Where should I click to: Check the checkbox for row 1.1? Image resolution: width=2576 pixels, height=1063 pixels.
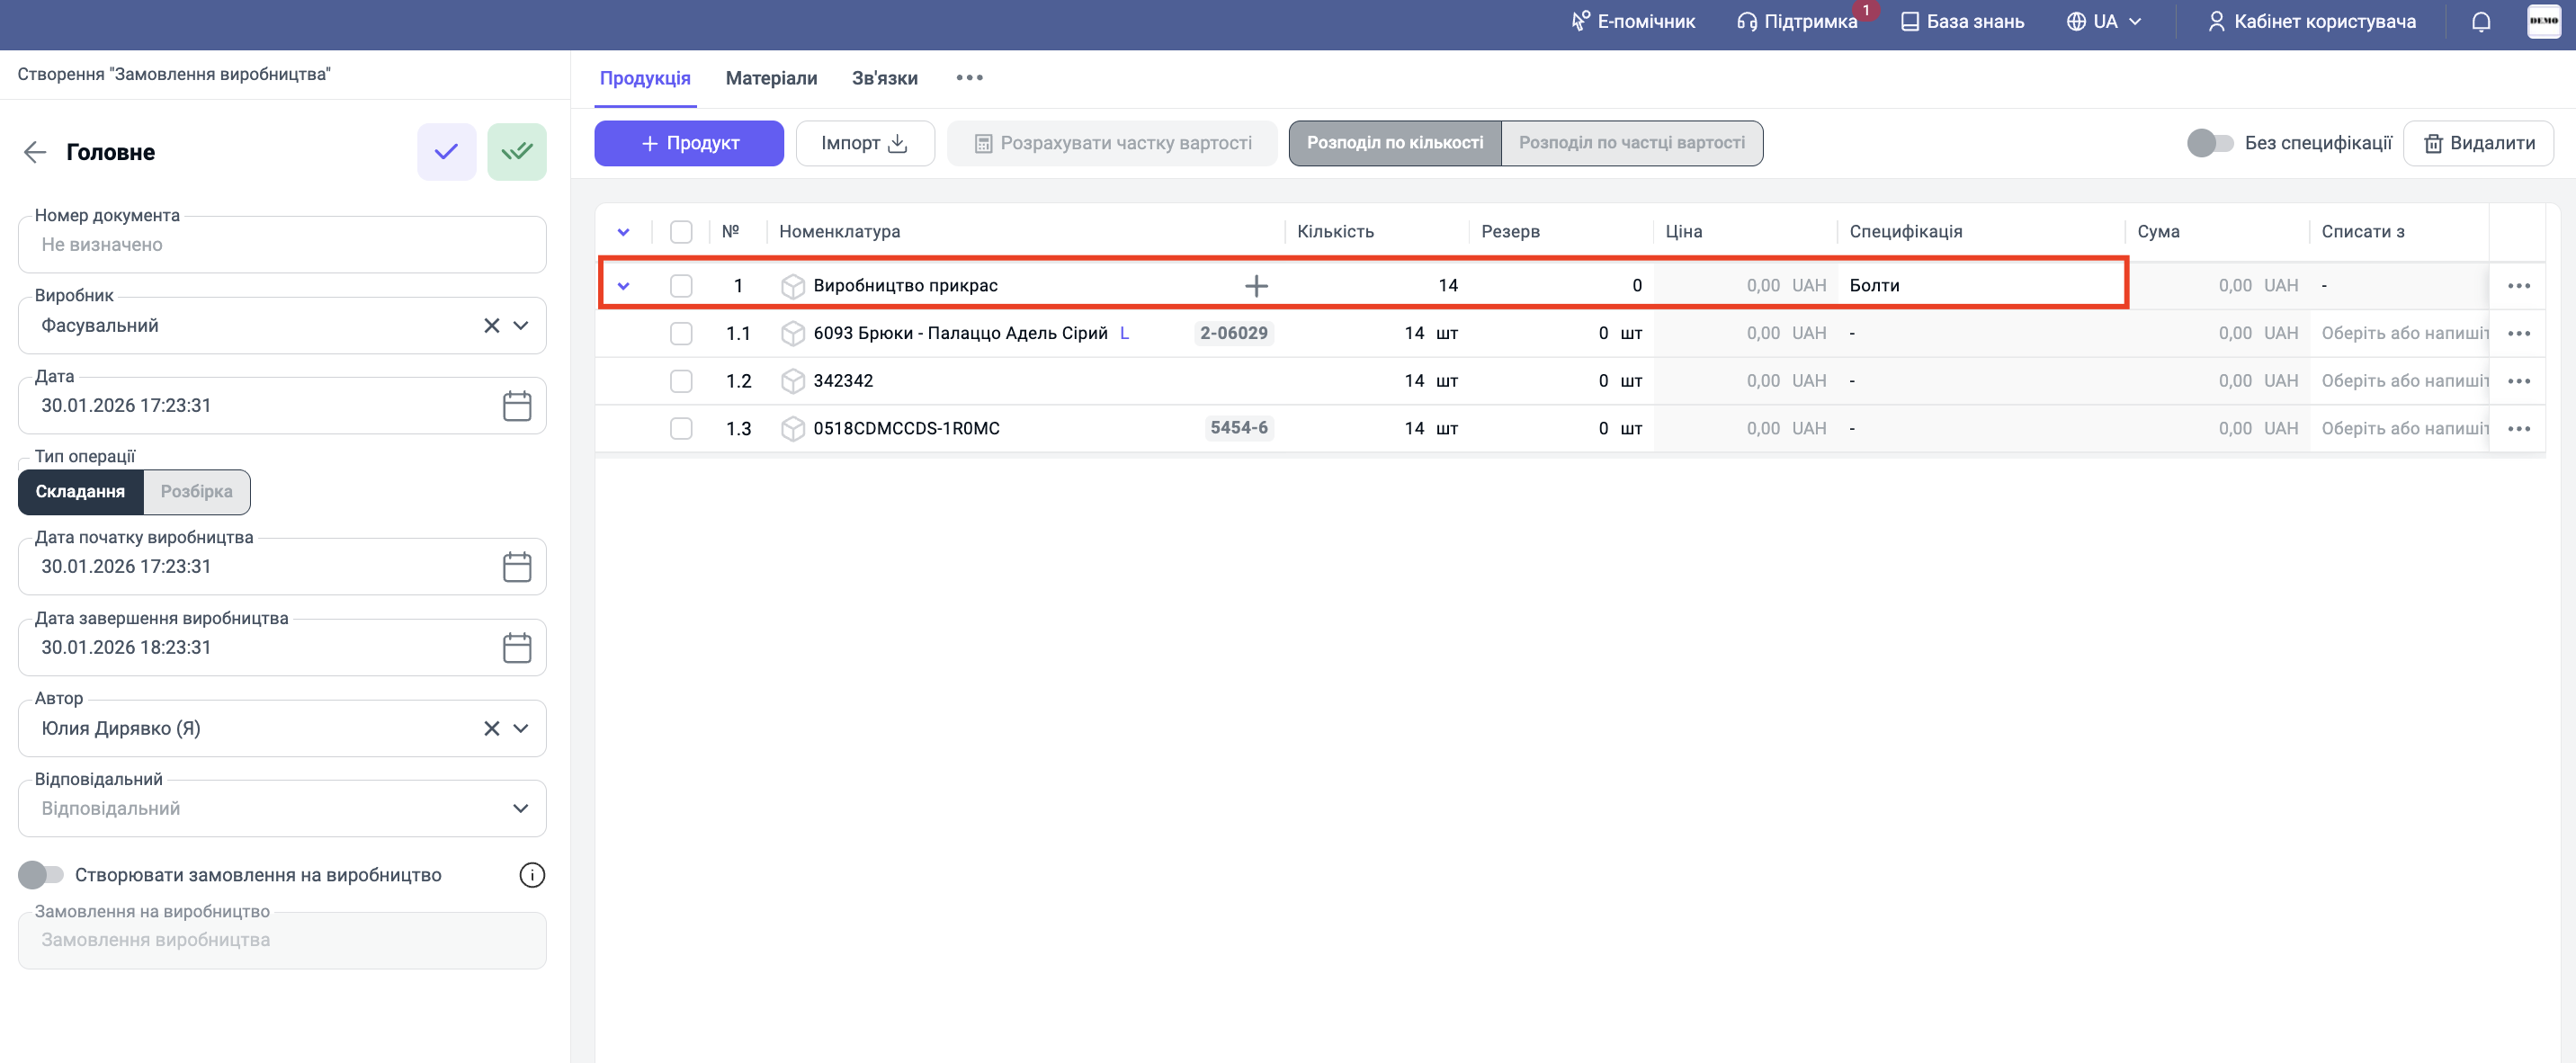coord(681,334)
